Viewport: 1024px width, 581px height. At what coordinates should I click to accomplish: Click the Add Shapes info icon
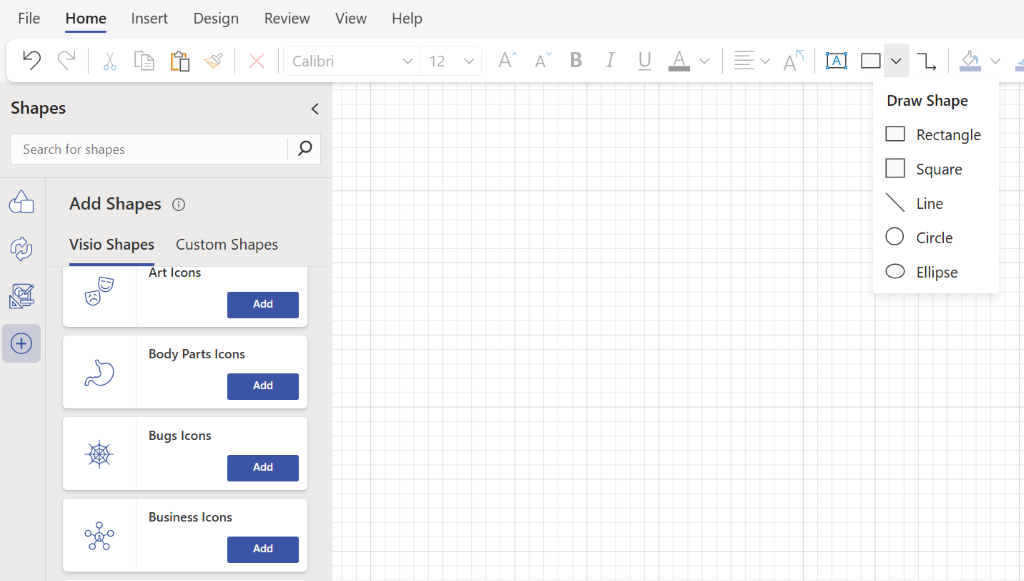(x=178, y=205)
